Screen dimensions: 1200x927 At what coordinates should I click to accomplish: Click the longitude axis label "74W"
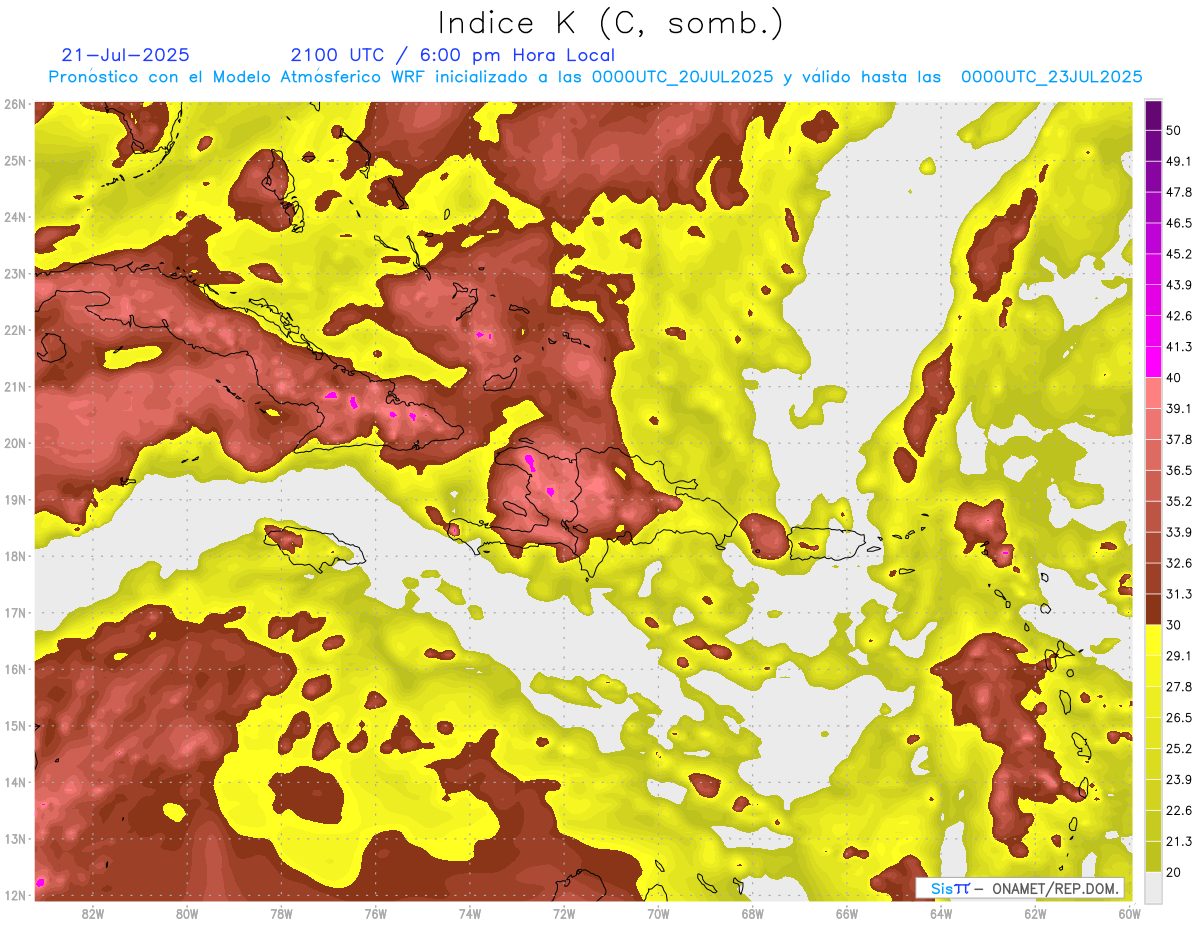coord(469,913)
